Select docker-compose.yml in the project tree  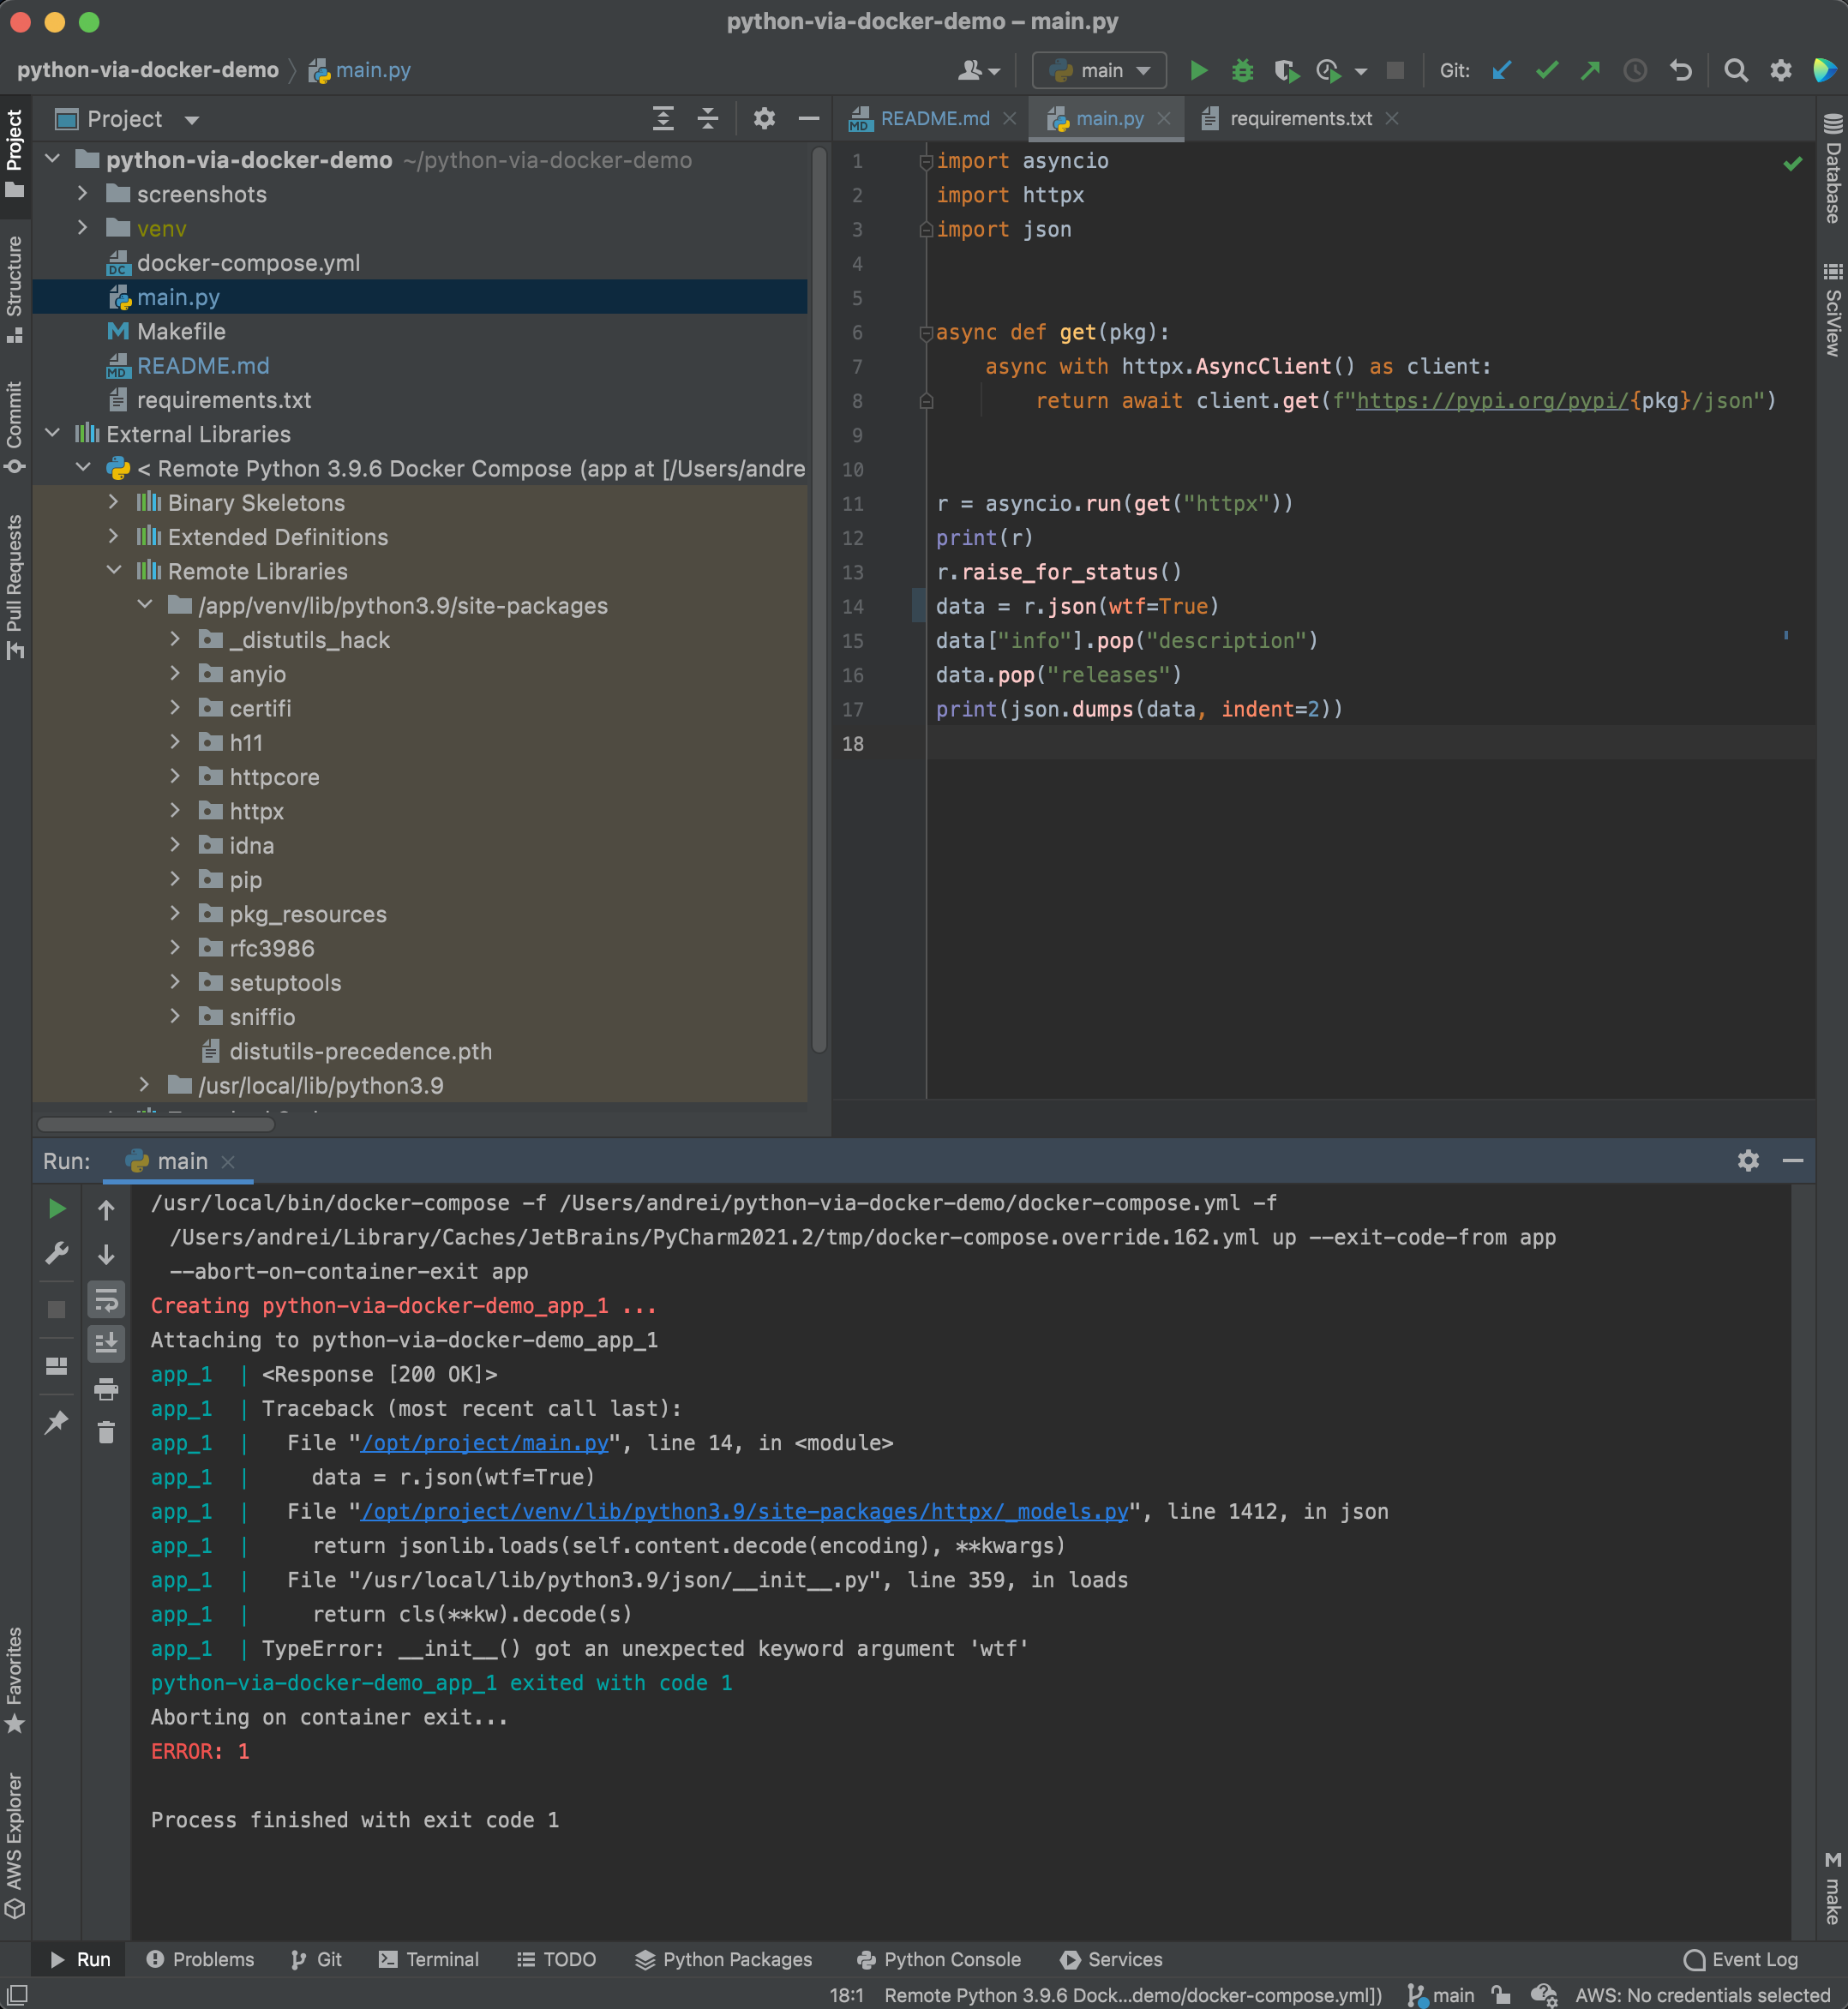(x=248, y=263)
